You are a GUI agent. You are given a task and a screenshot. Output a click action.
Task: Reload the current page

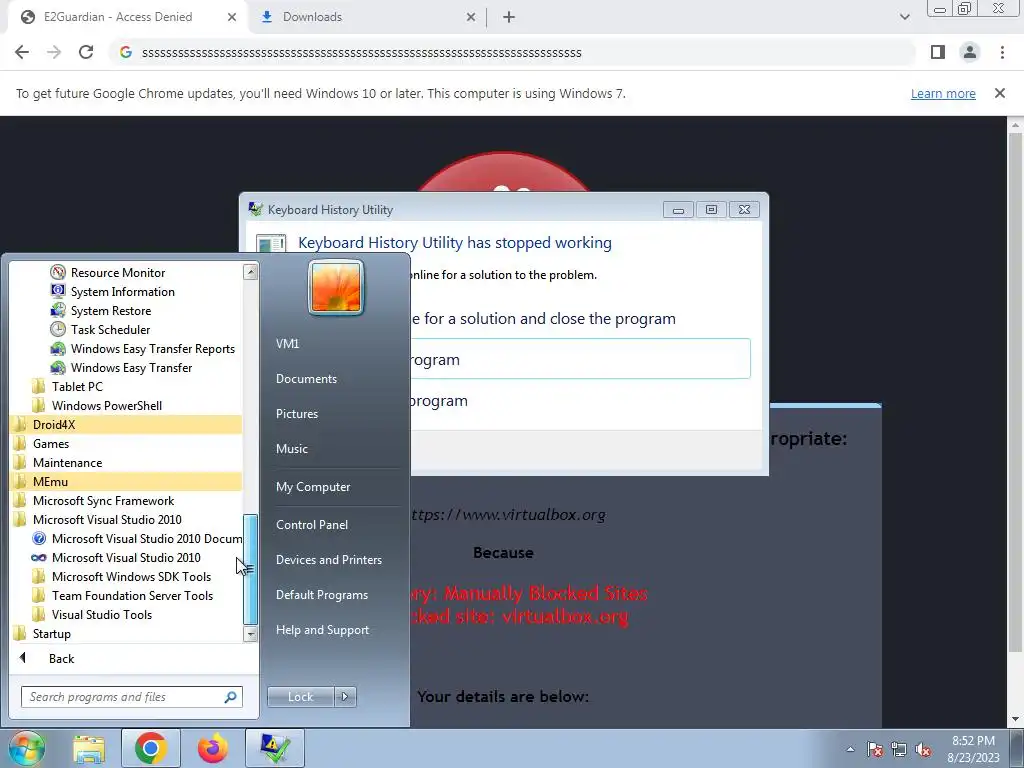[86, 52]
